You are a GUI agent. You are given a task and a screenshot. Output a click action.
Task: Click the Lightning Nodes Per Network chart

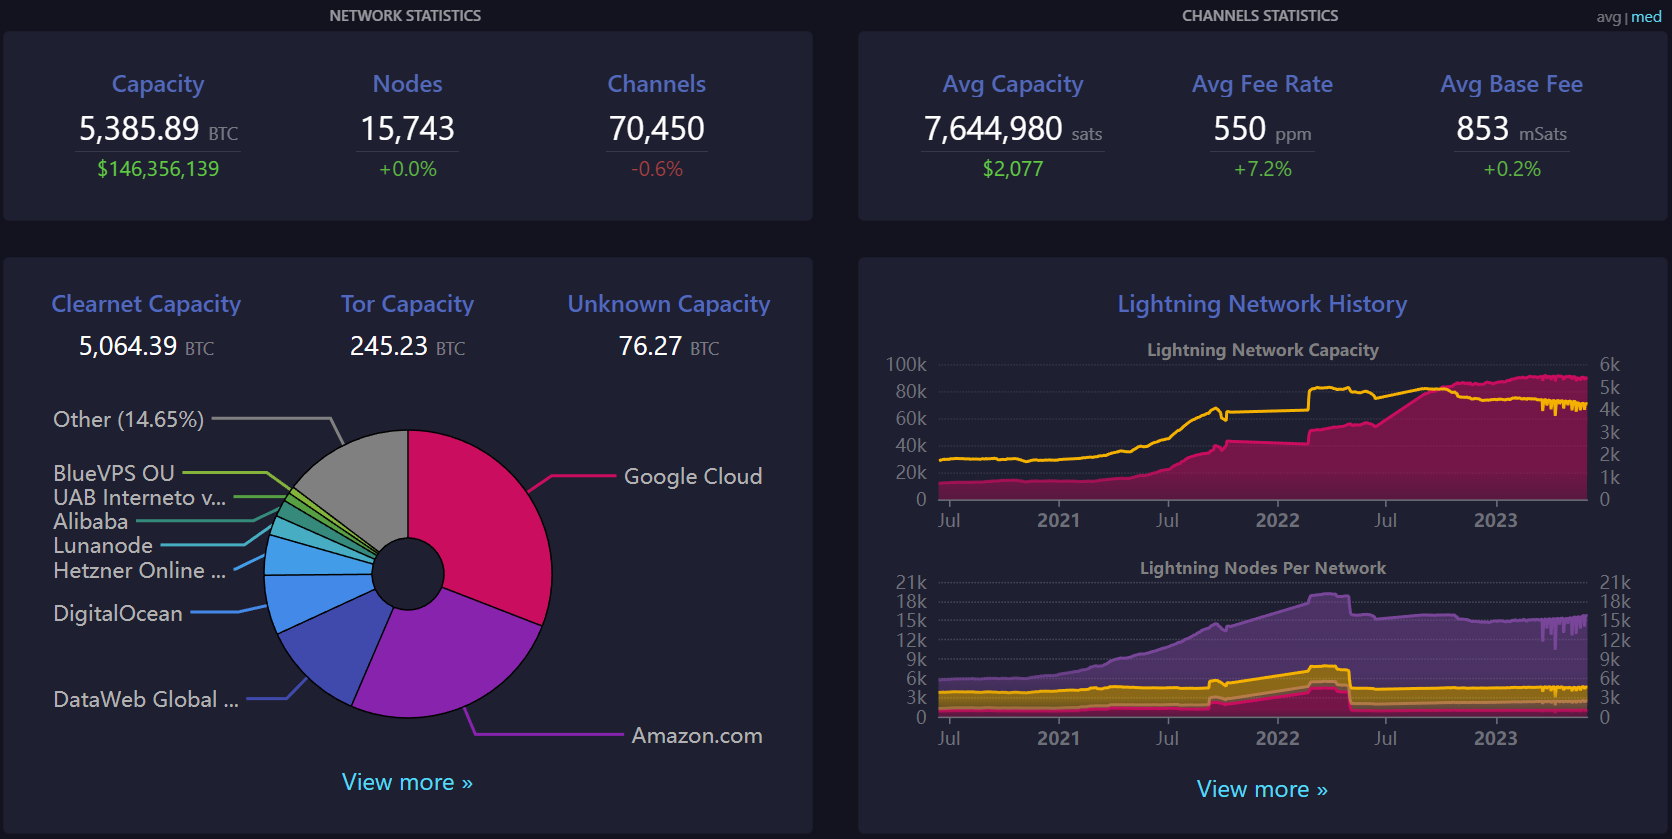1262,650
